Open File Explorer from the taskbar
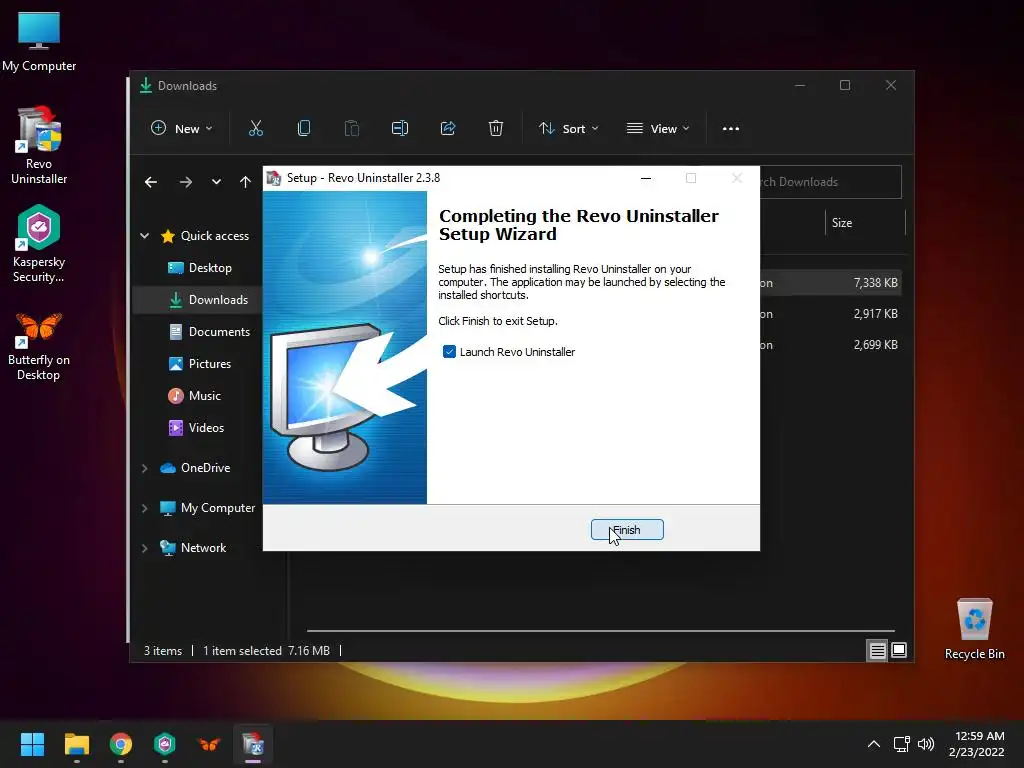Screen dimensions: 1024x768 pyautogui.click(x=76, y=744)
